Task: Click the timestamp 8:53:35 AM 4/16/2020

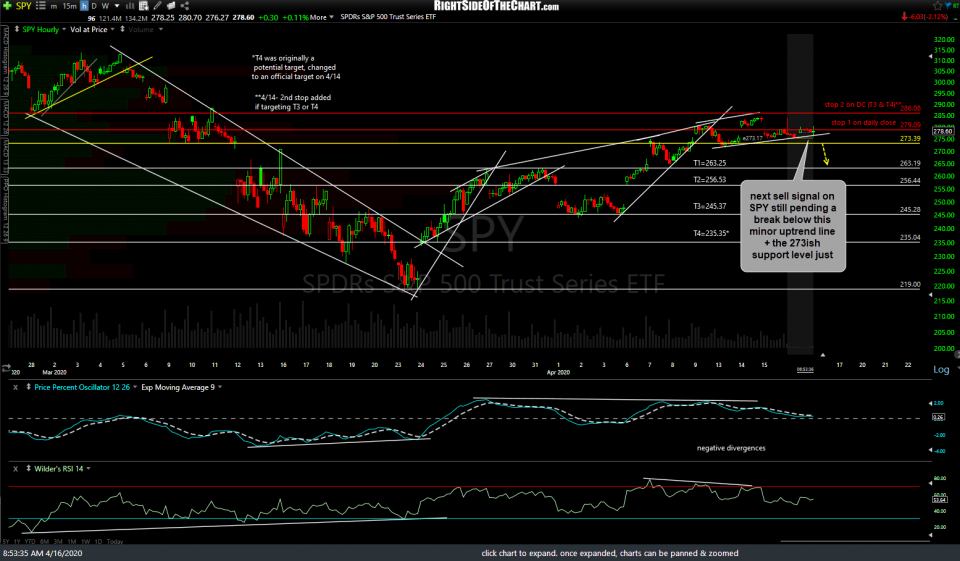Action: [42, 553]
